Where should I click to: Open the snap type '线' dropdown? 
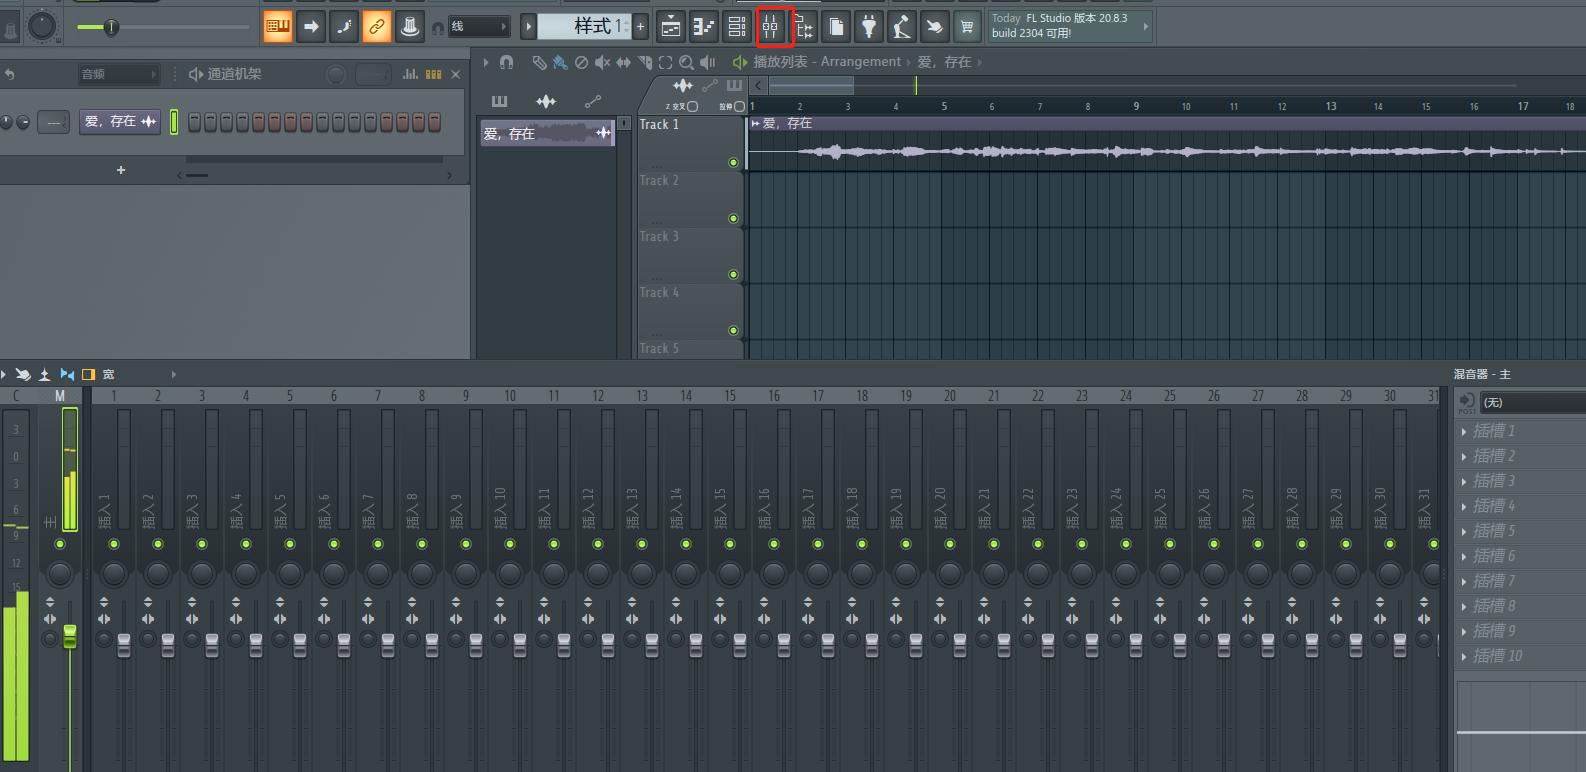tap(478, 27)
